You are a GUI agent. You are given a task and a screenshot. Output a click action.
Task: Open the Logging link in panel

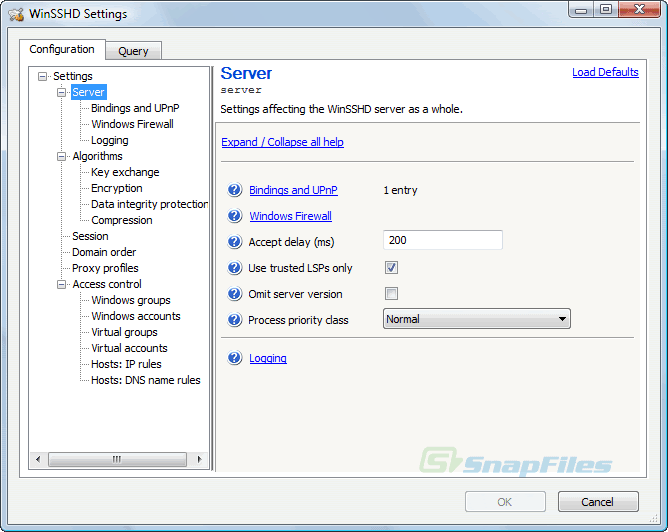[268, 358]
